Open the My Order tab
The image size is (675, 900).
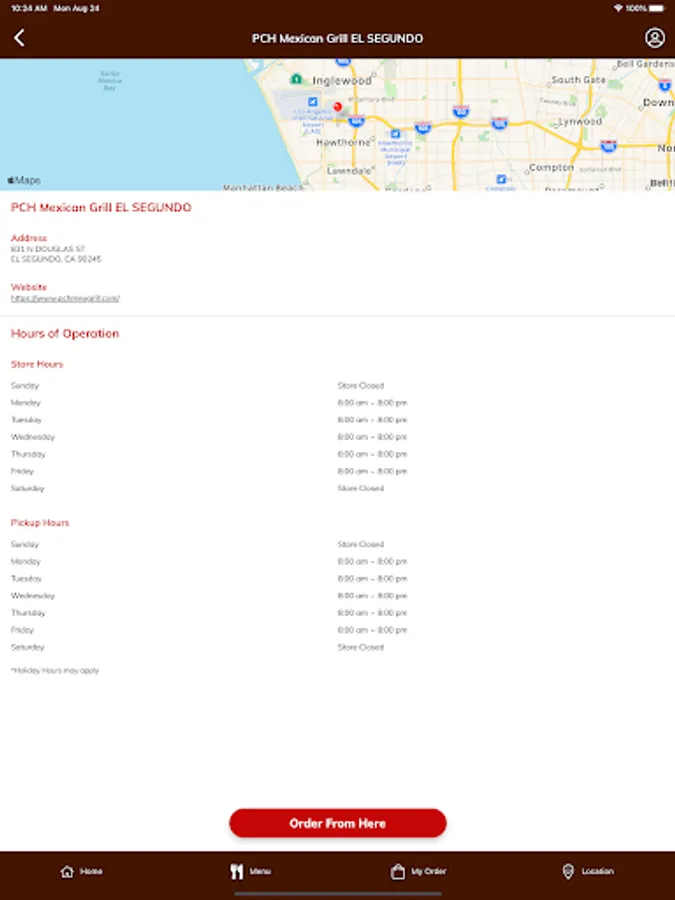[418, 871]
